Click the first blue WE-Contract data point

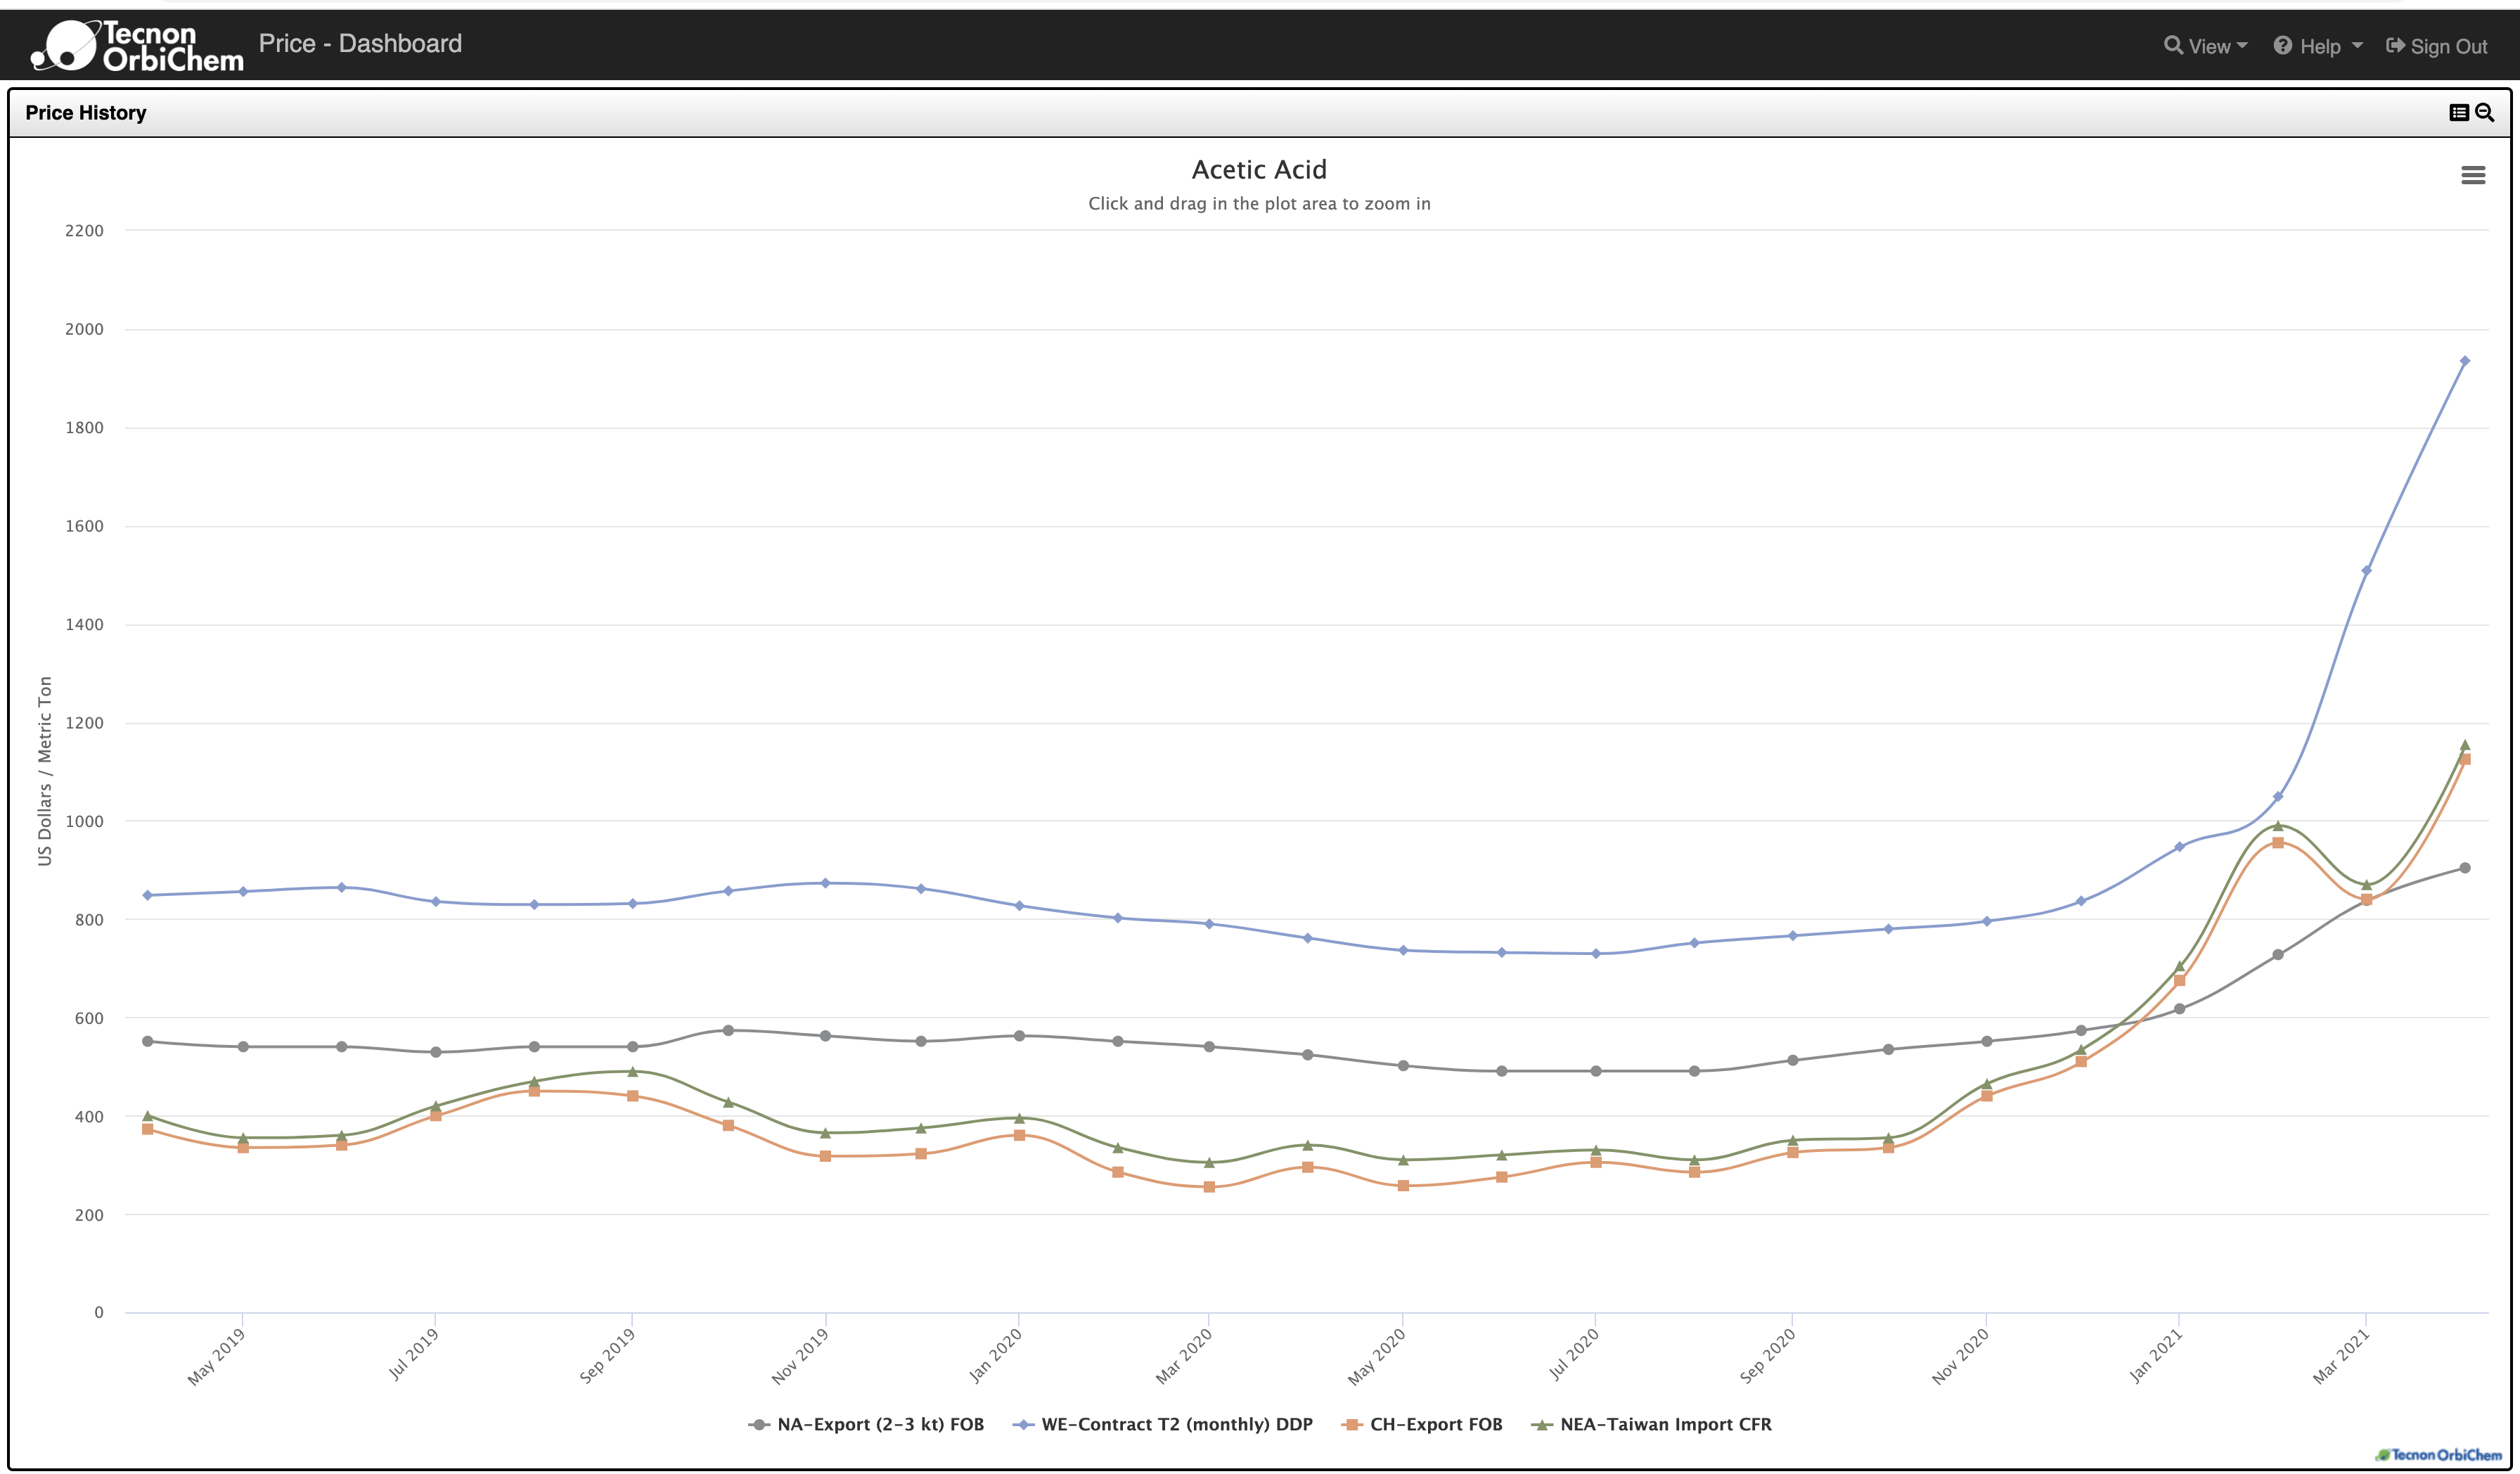[147, 895]
